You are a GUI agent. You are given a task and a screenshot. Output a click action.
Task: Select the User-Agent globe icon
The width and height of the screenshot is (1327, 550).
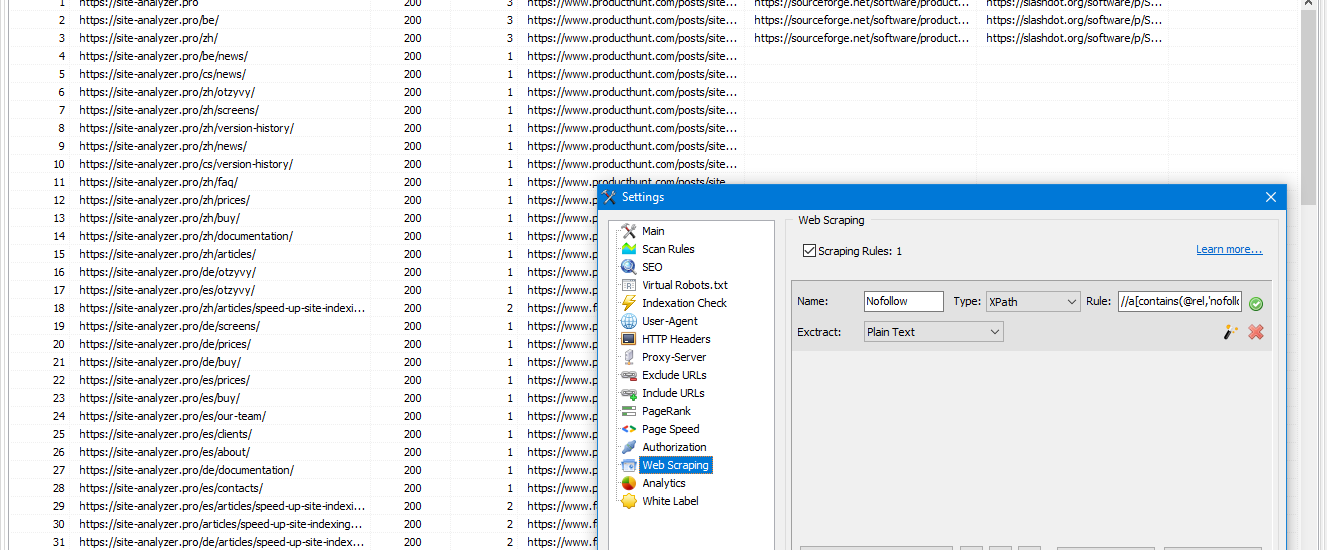click(628, 321)
